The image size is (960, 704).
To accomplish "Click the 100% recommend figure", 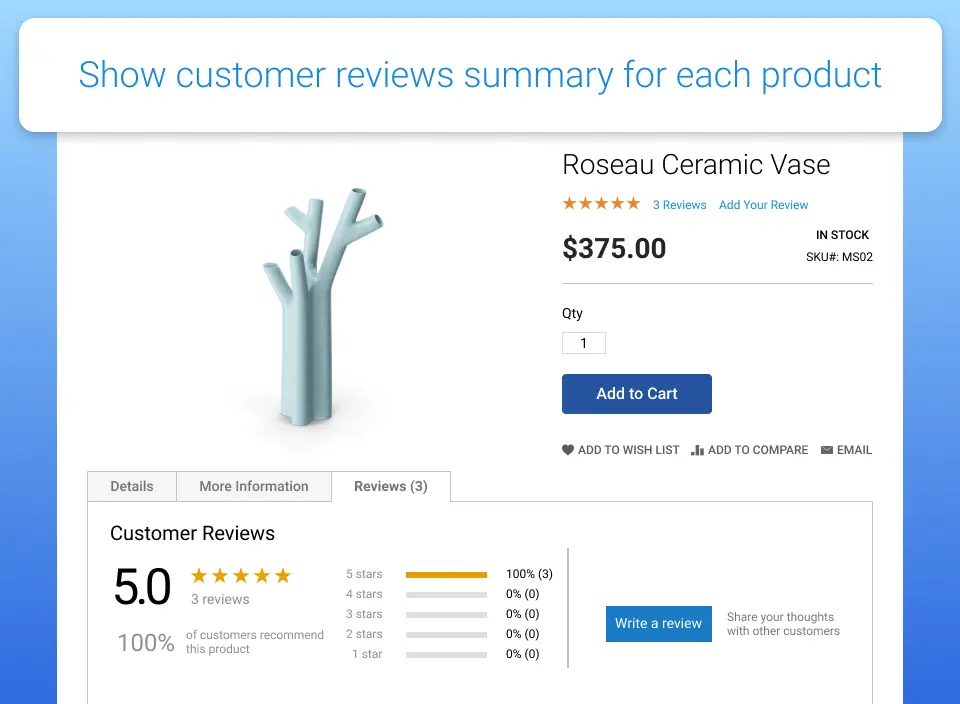I will pos(146,642).
